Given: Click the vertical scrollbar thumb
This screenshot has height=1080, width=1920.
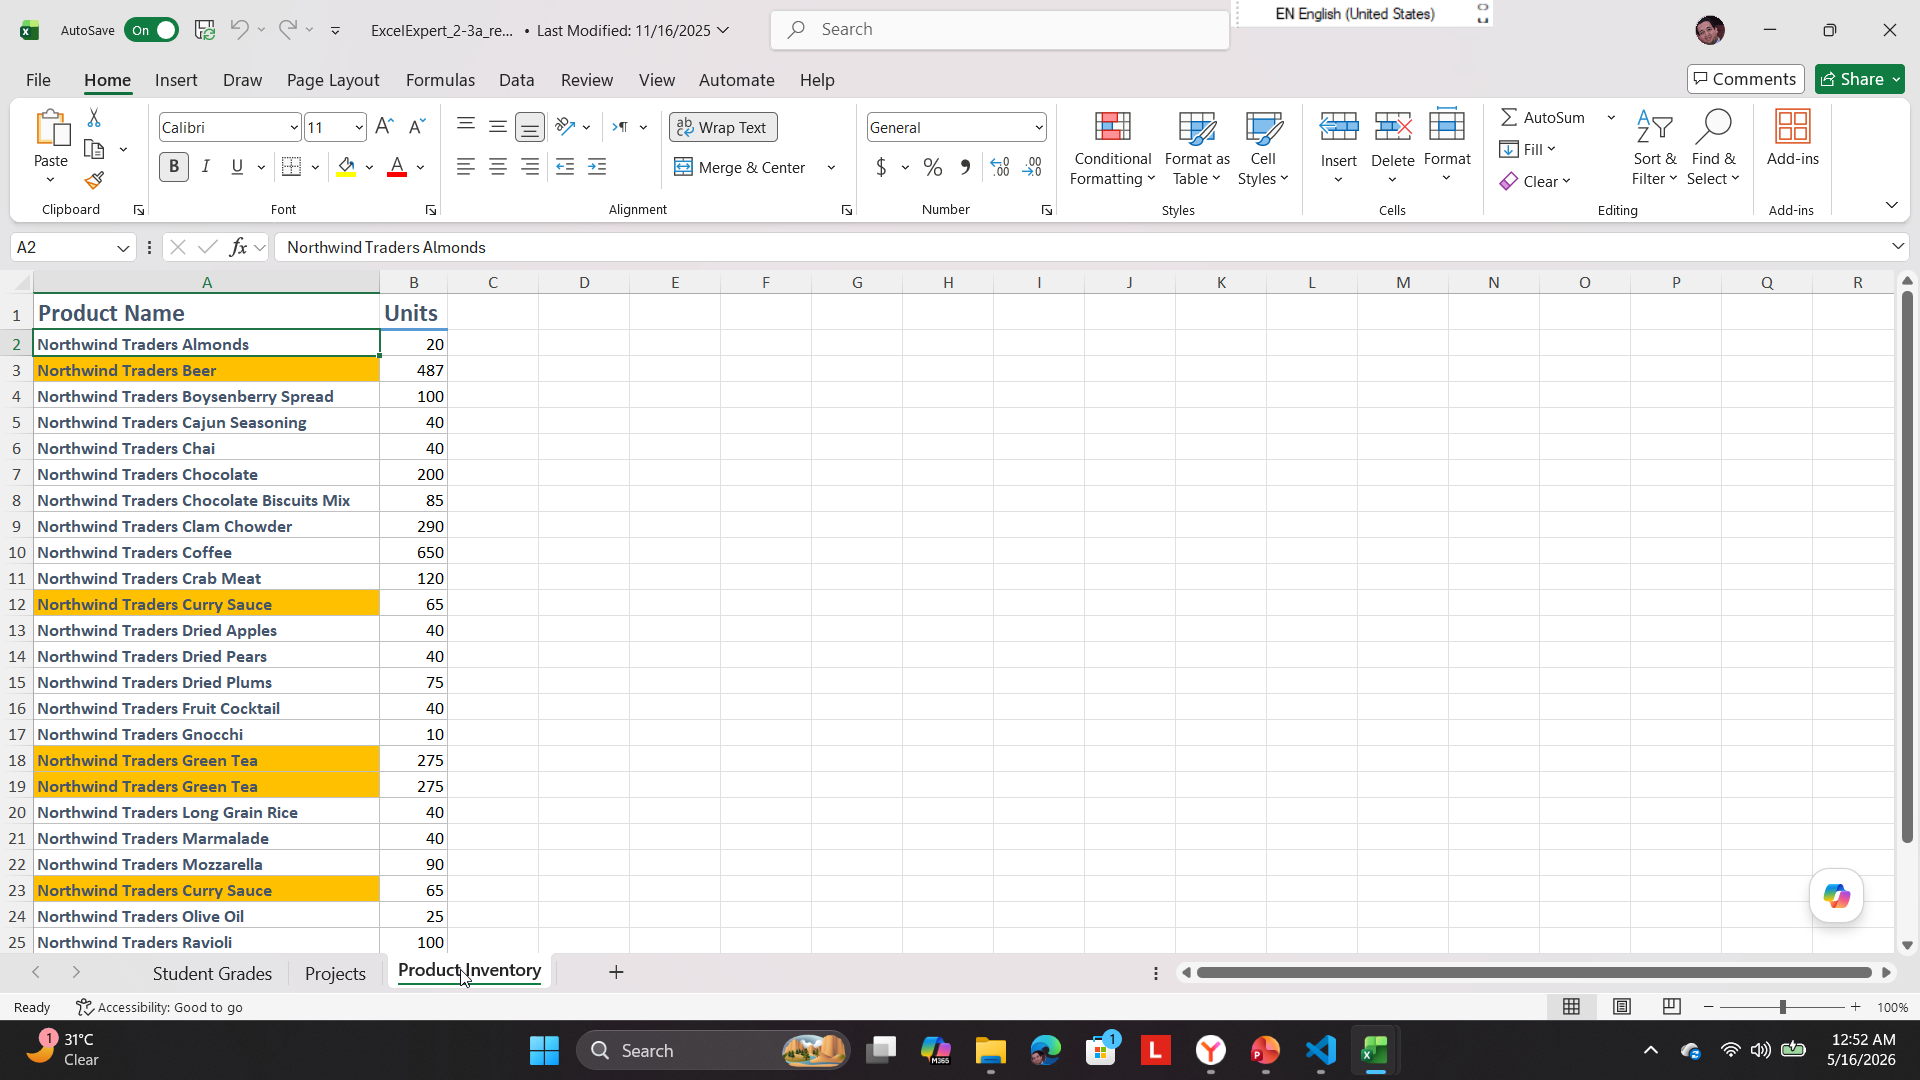Looking at the screenshot, I should point(1907,567).
